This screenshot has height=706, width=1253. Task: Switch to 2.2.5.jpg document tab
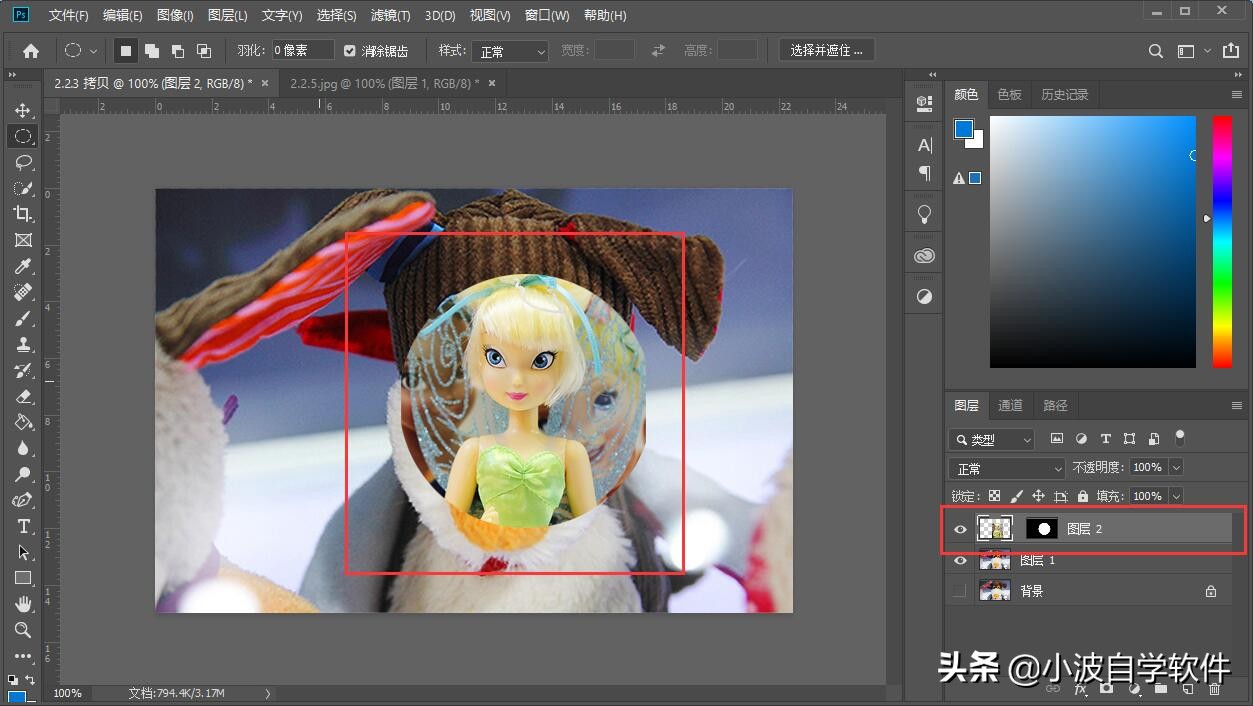click(384, 83)
